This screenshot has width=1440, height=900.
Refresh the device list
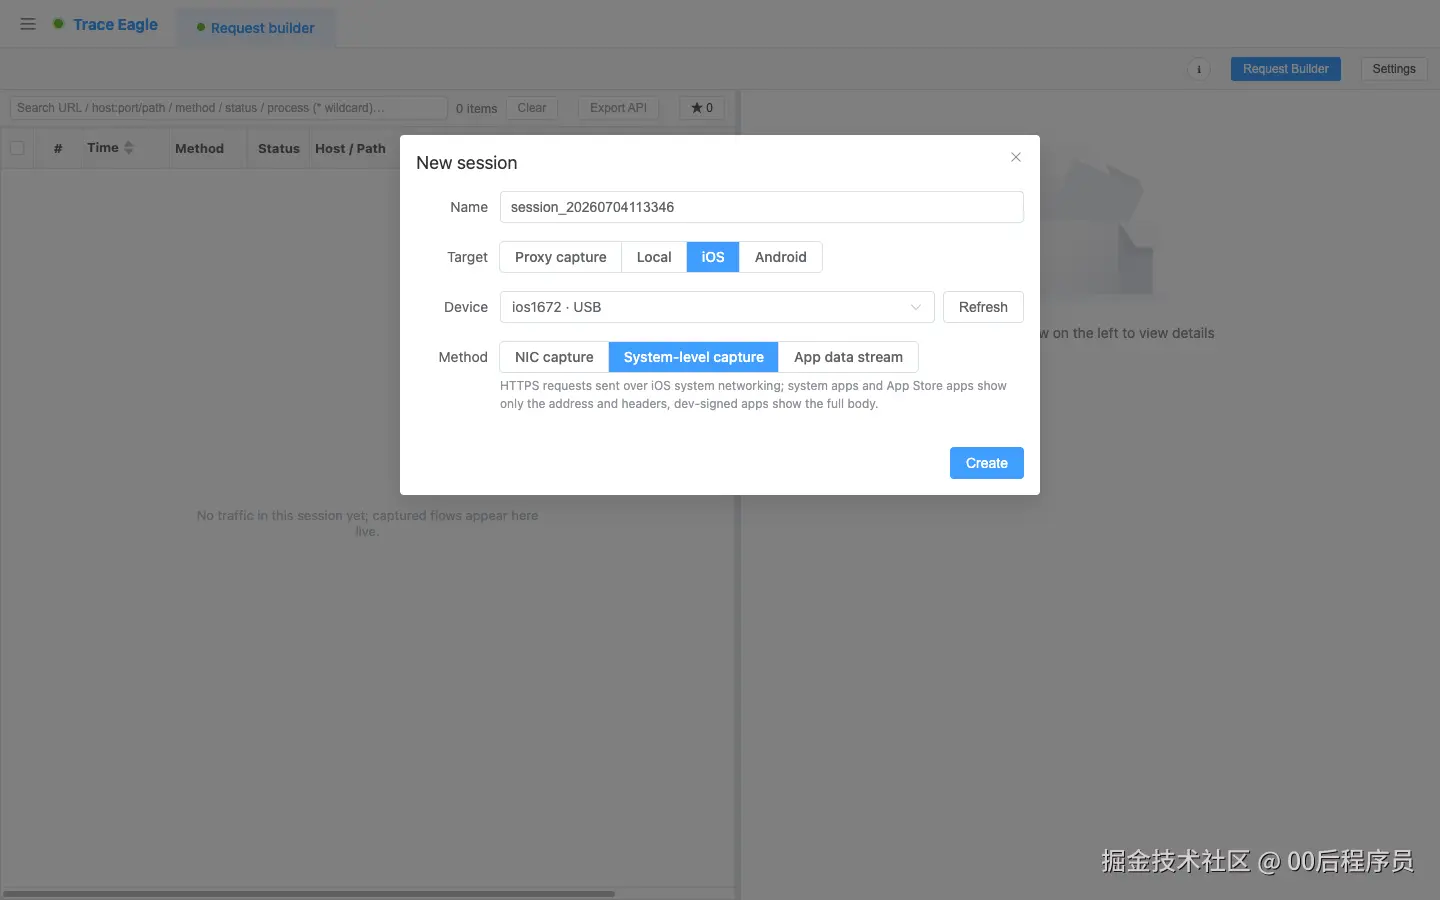[x=983, y=307]
